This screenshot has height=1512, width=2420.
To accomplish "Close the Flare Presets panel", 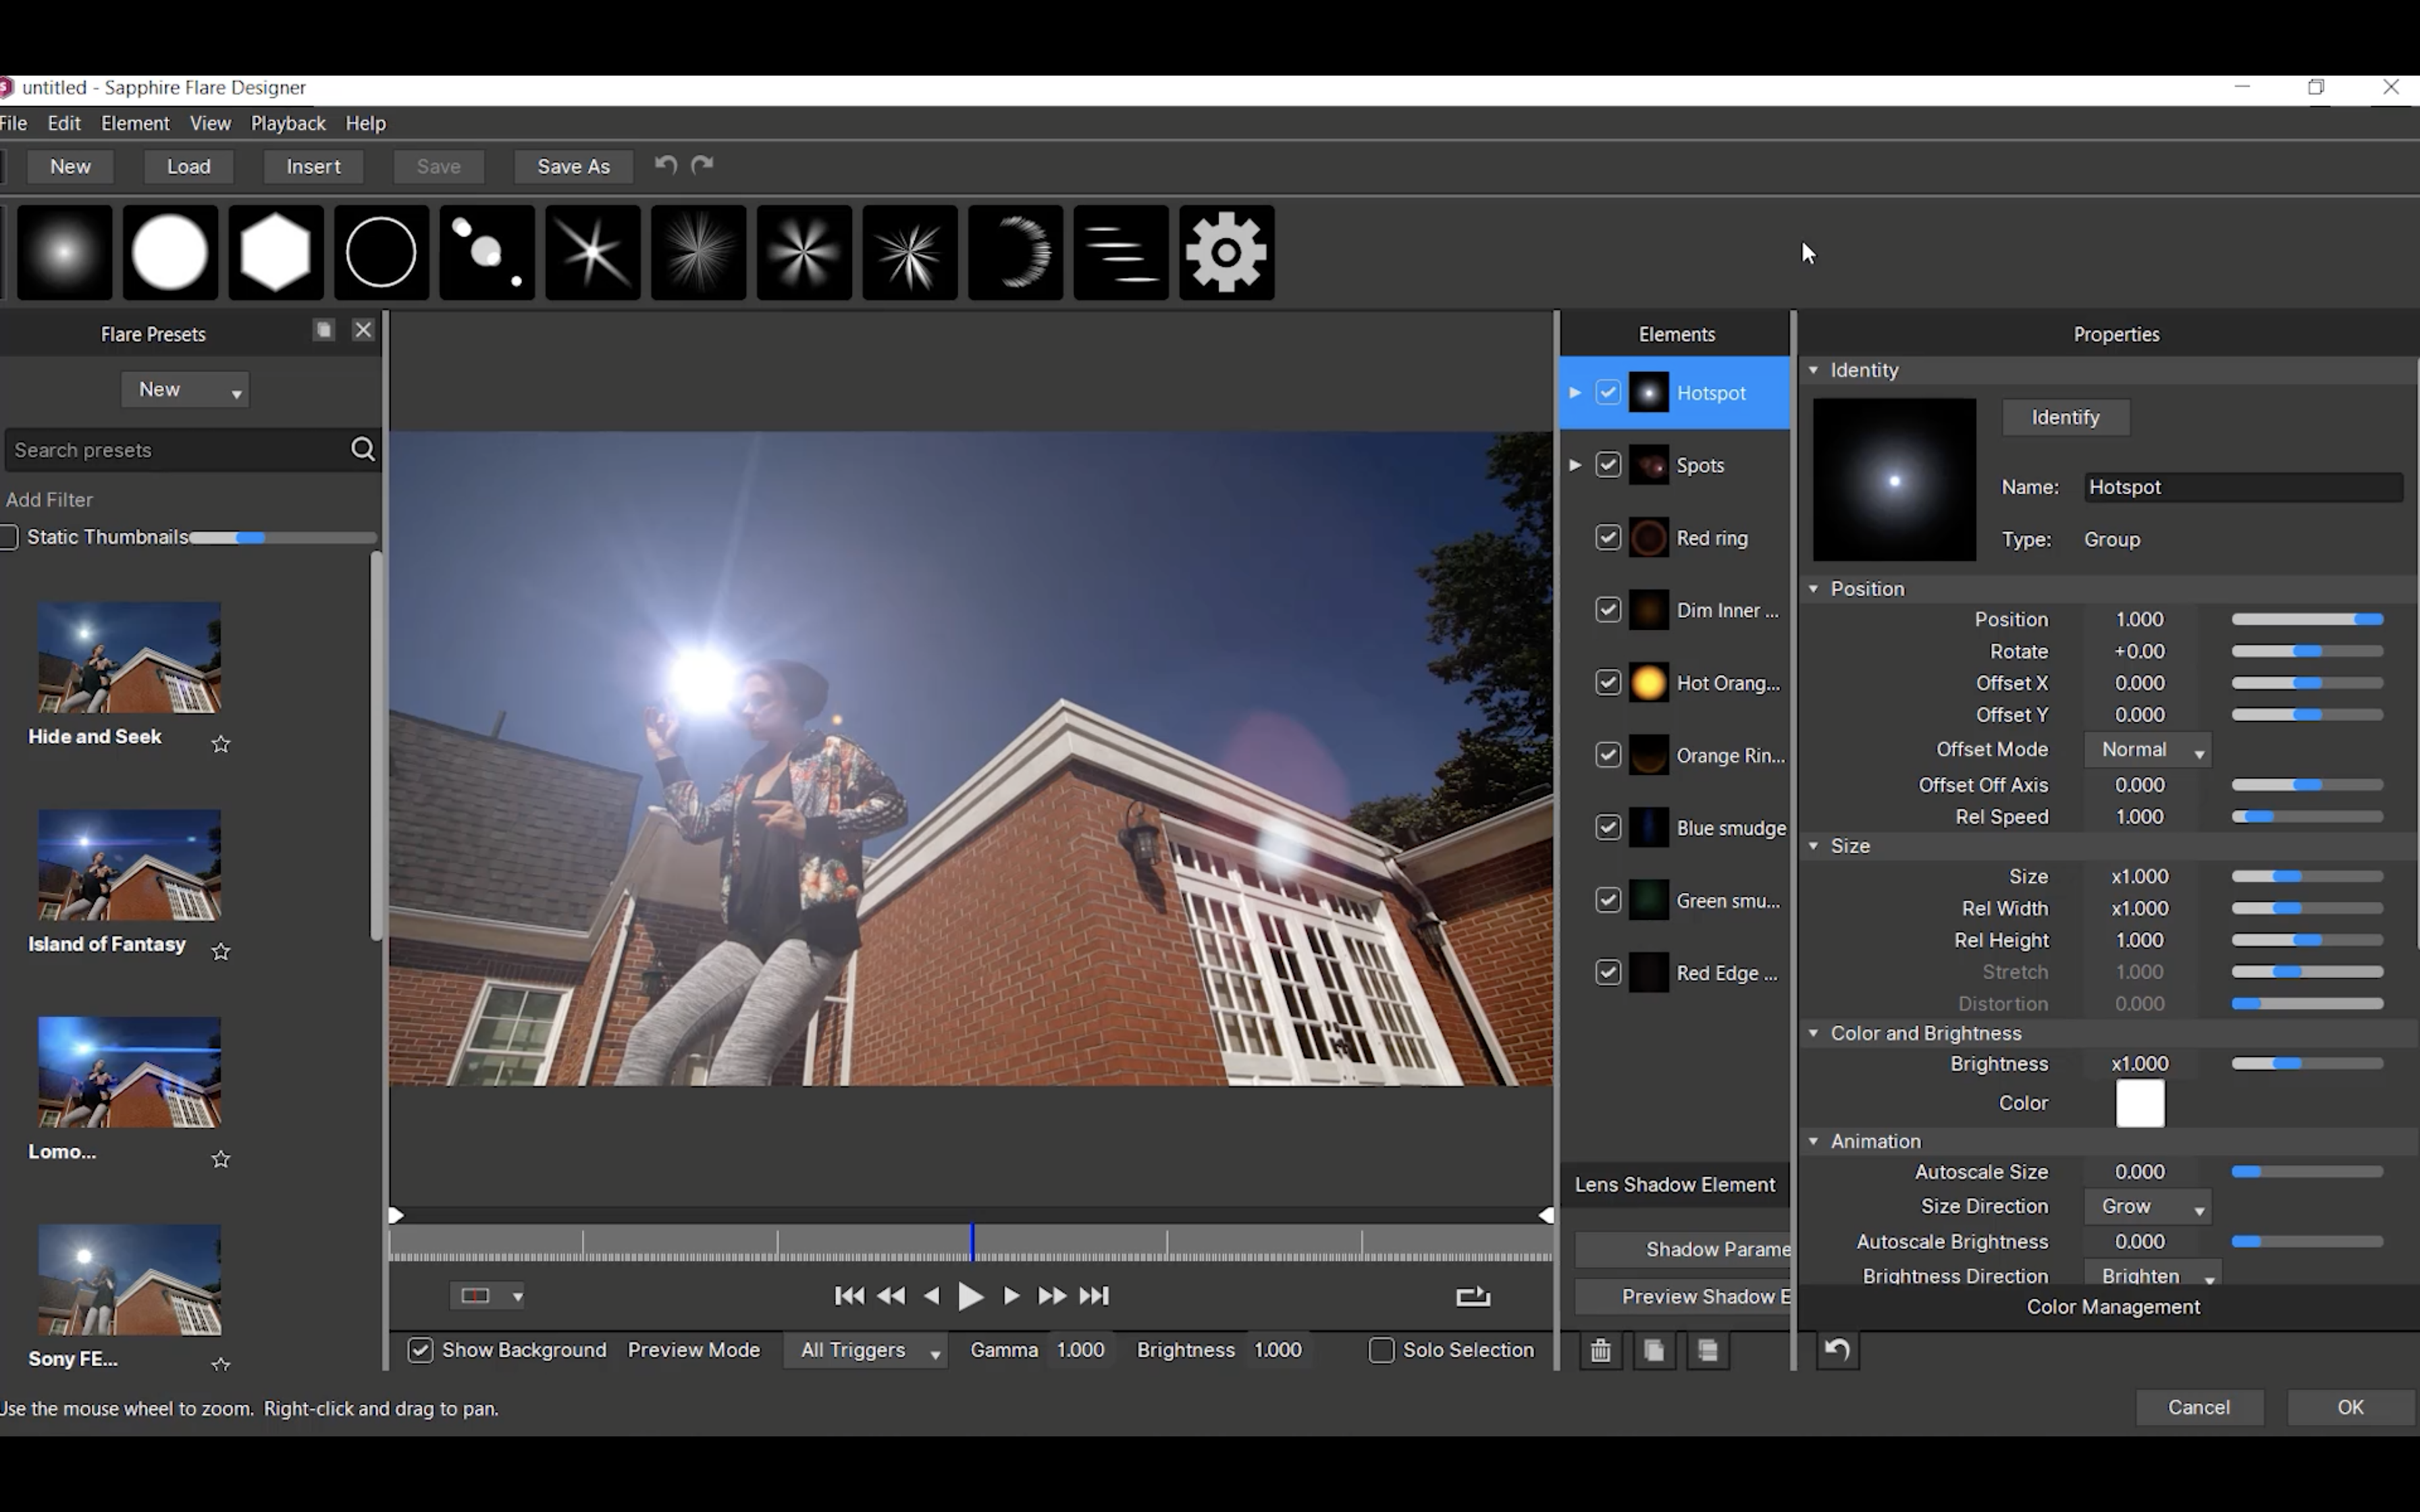I will pos(363,330).
